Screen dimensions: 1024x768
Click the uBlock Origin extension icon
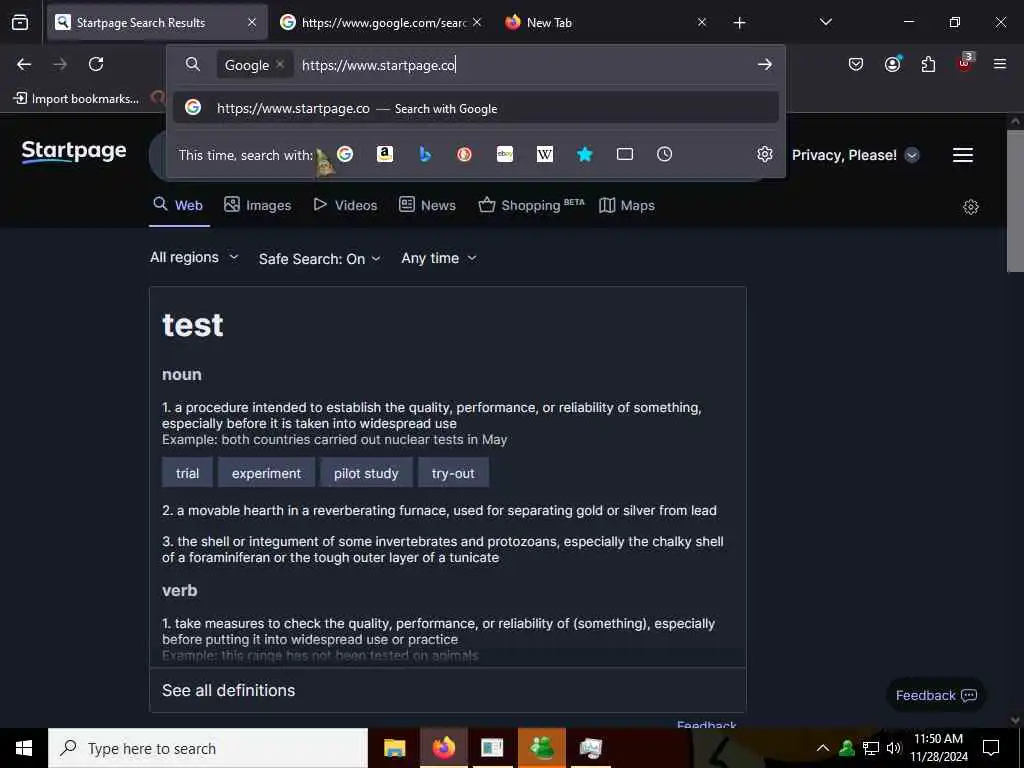click(965, 63)
